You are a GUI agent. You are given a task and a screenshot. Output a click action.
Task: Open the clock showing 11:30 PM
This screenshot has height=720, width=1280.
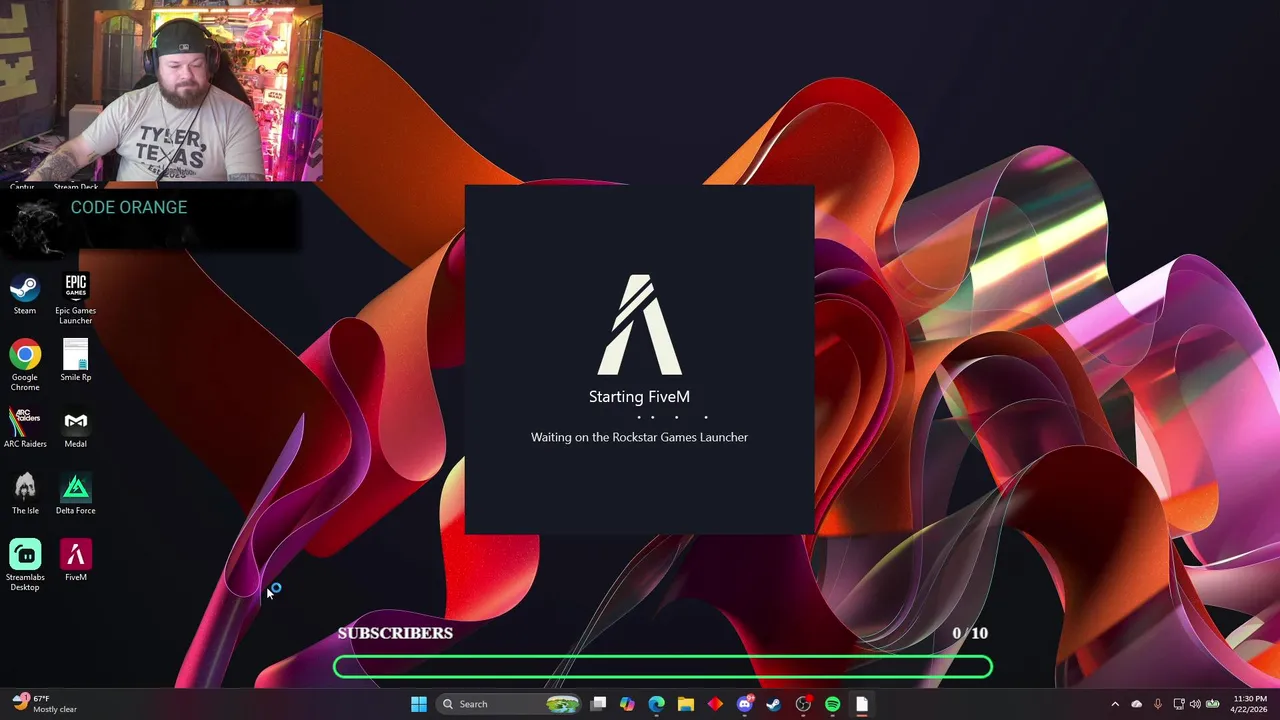coord(1250,704)
